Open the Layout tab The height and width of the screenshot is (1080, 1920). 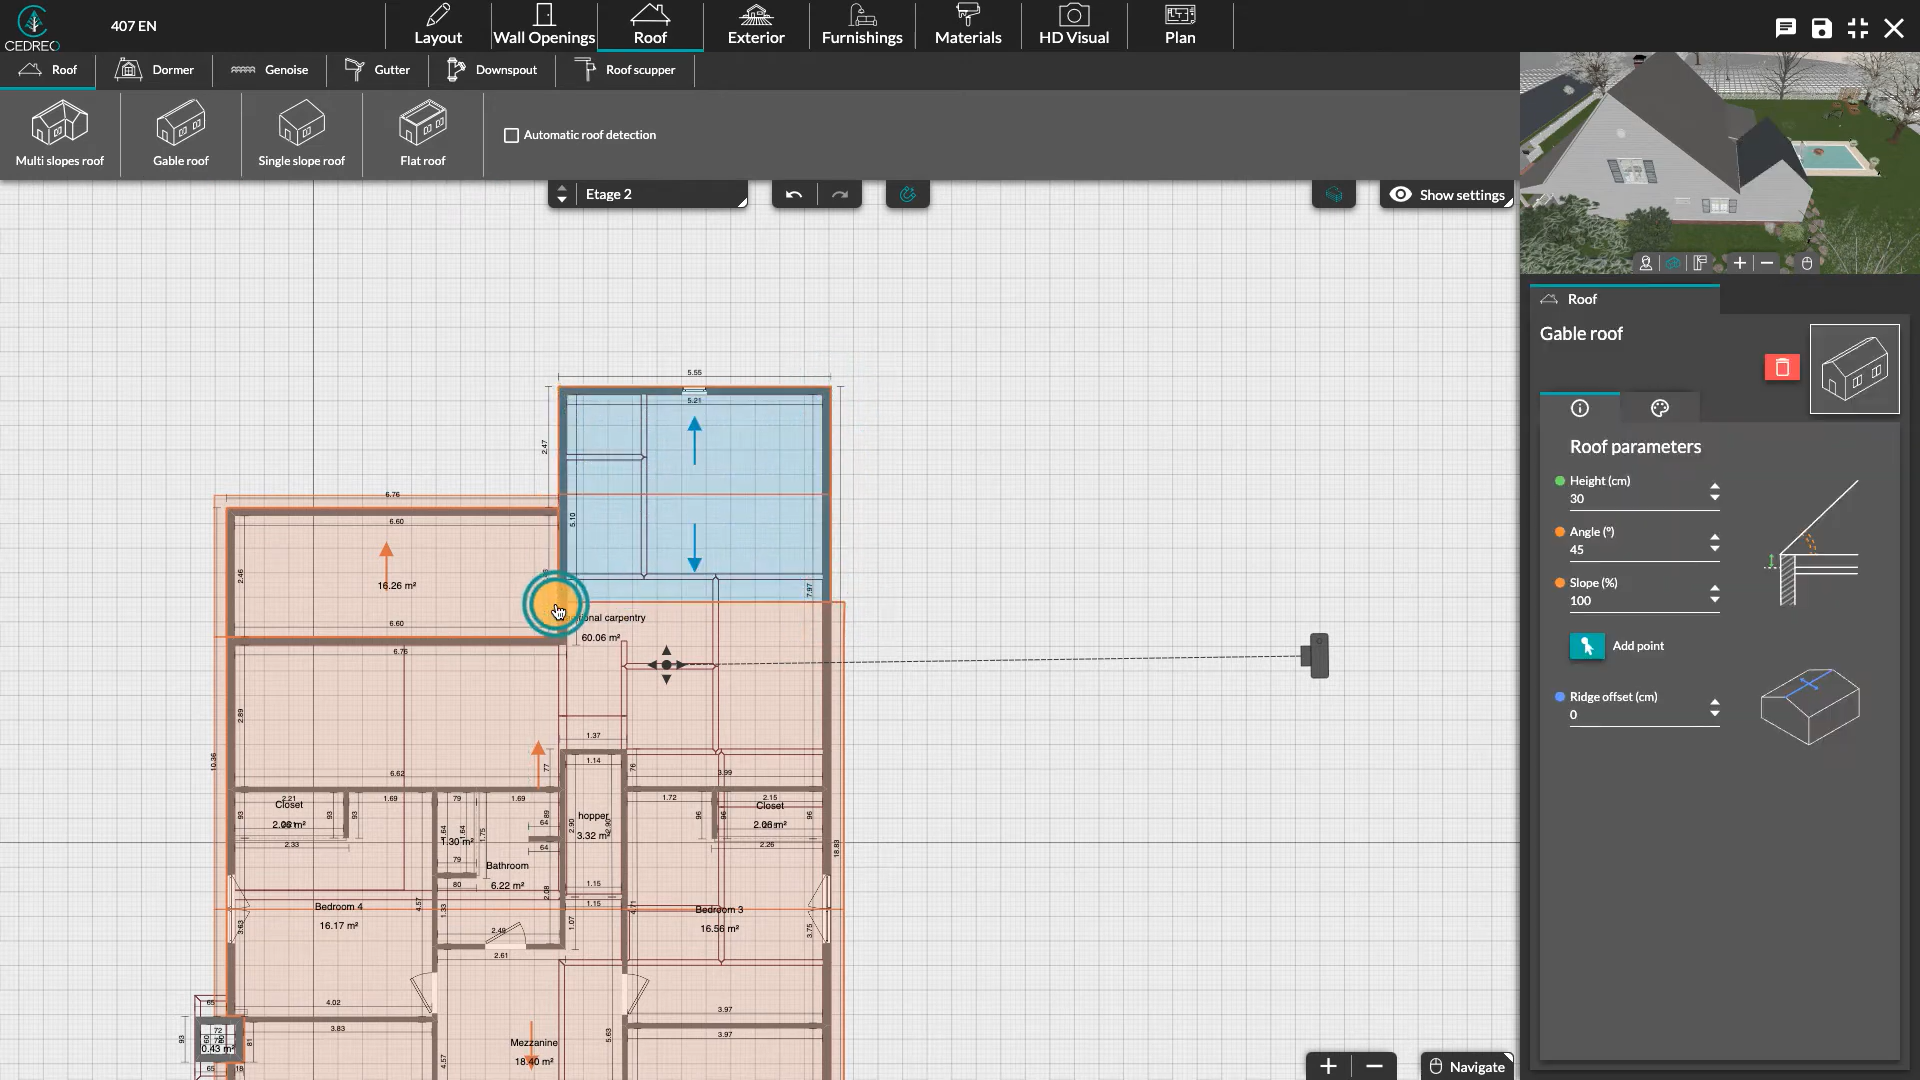coord(438,25)
